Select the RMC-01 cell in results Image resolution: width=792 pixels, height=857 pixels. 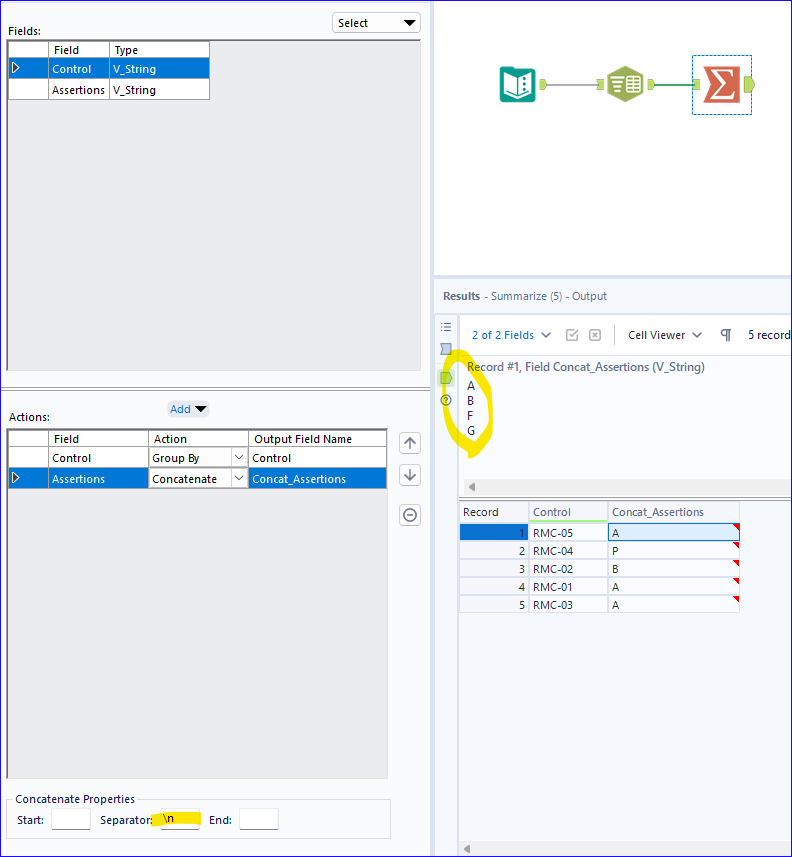point(568,587)
